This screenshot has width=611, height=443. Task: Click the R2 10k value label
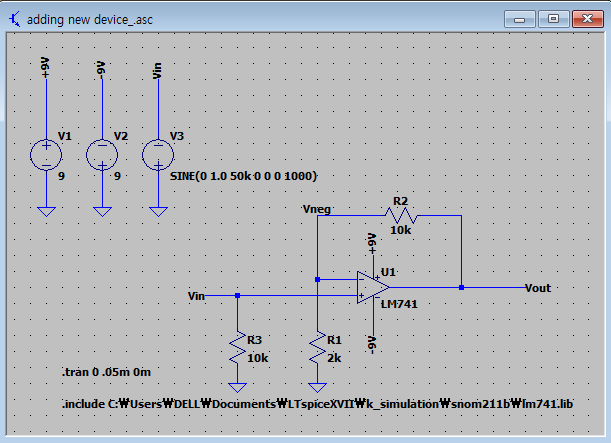coord(401,230)
